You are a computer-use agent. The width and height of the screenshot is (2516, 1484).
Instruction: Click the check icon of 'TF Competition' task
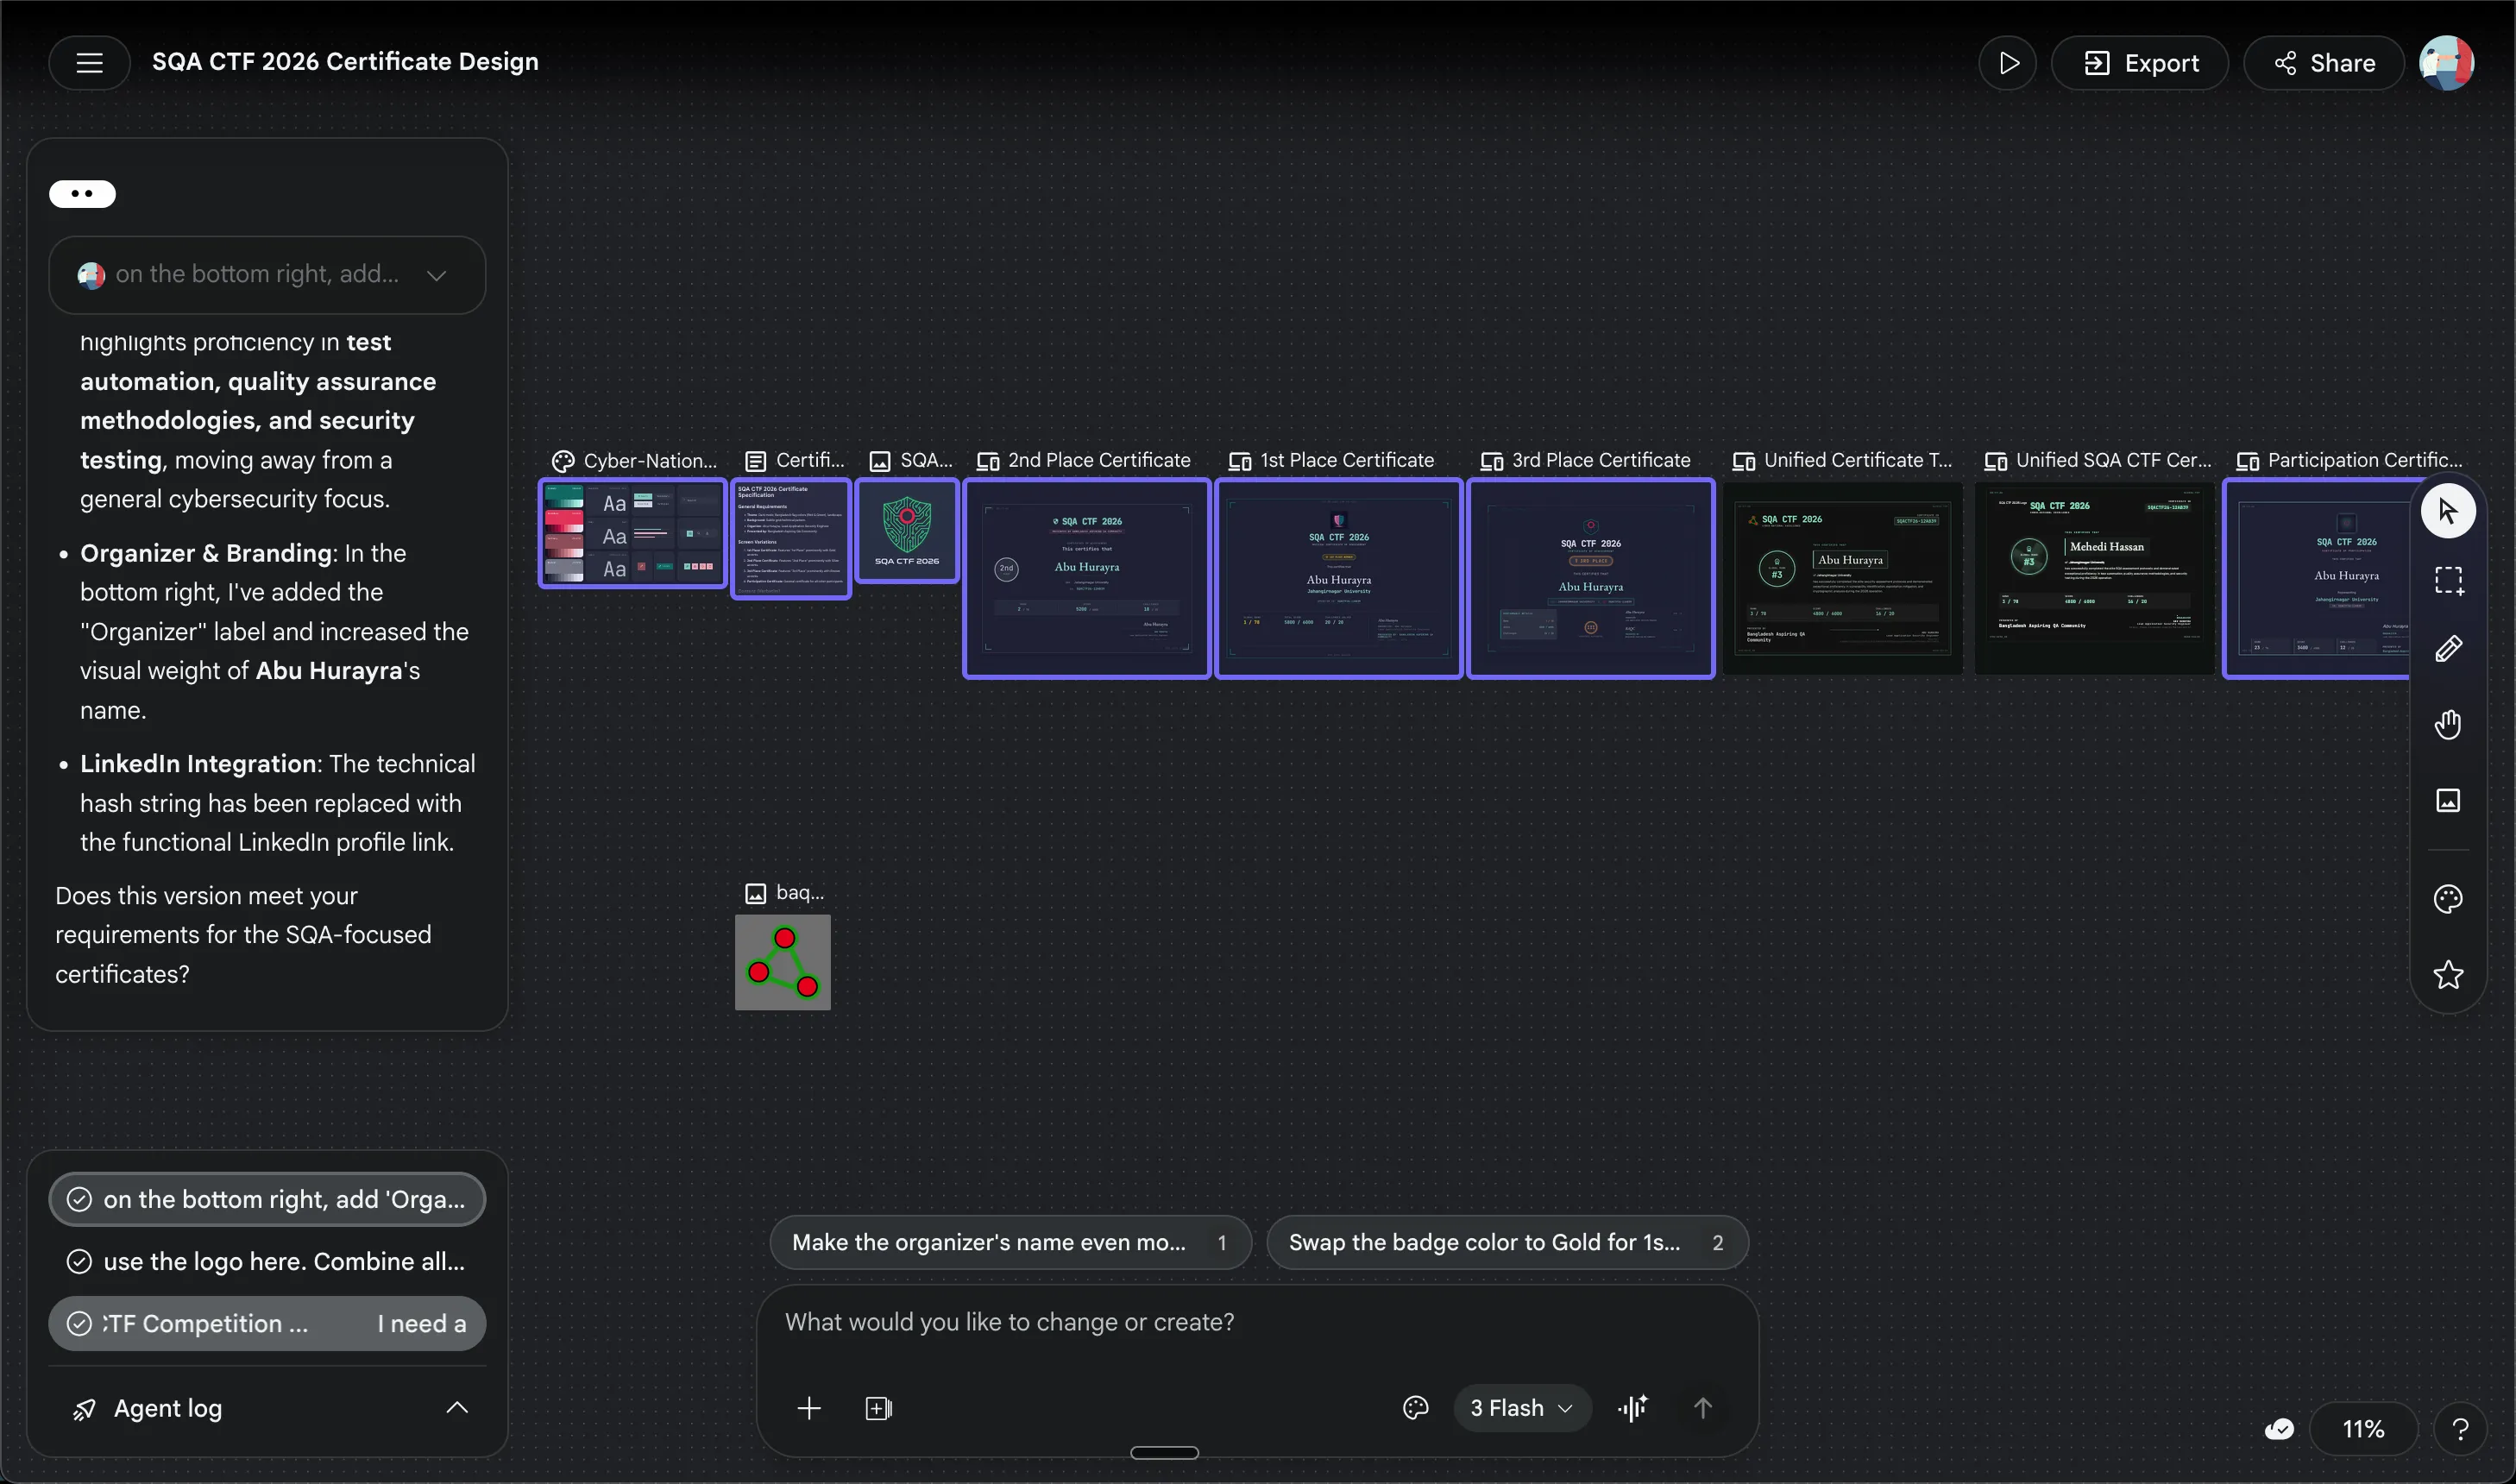(x=79, y=1323)
